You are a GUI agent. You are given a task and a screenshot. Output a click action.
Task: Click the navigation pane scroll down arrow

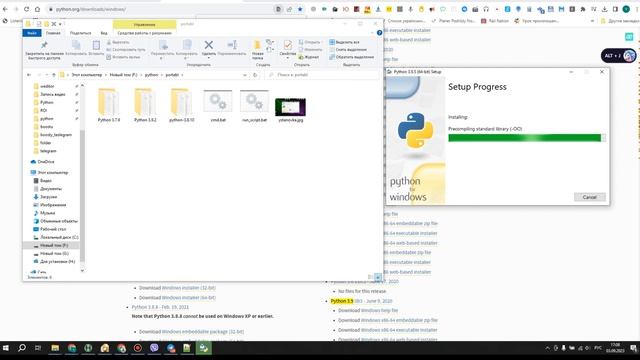click(x=82, y=270)
